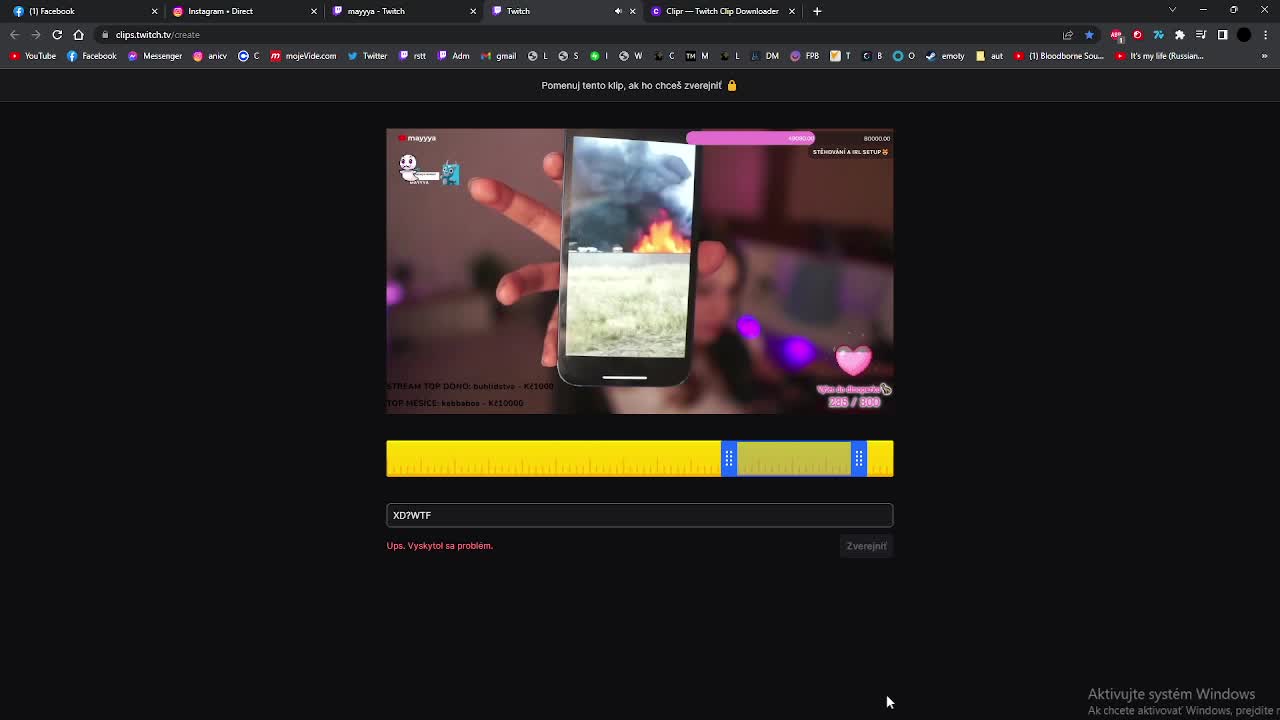Viewport: 1280px width, 720px height.
Task: Click the share page icon
Action: [x=1068, y=35]
